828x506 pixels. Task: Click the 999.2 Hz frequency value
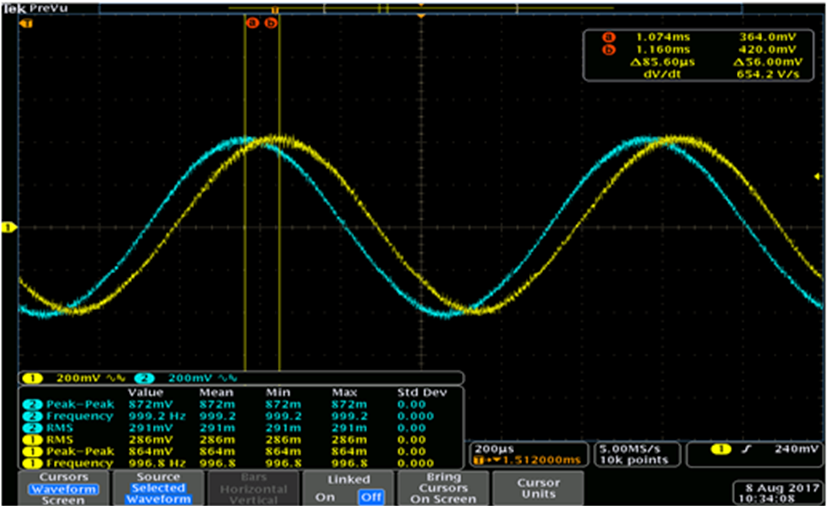(157, 416)
